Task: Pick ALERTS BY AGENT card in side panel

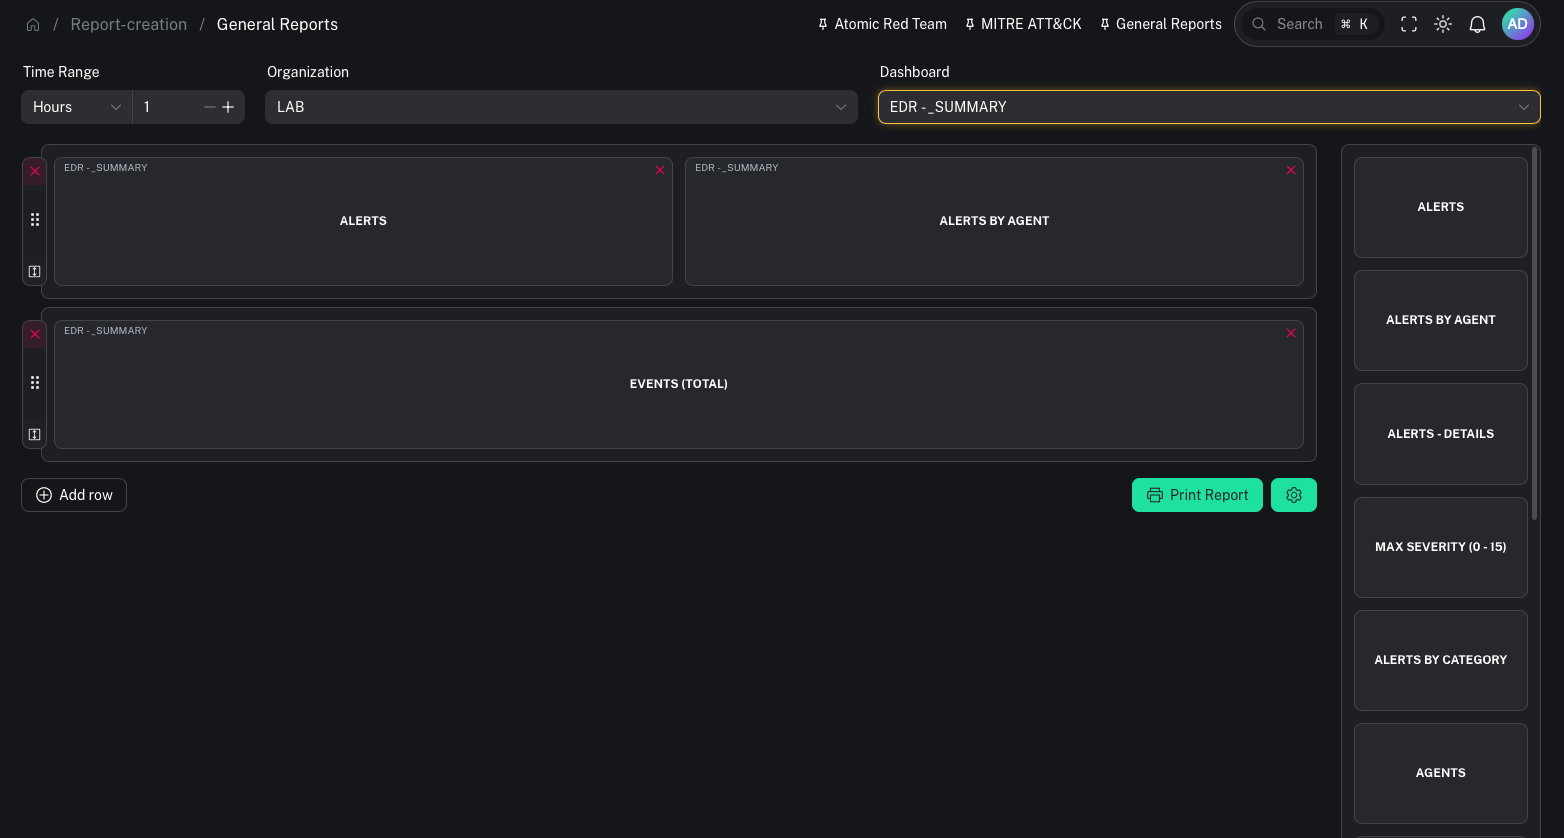Action: click(x=1441, y=320)
